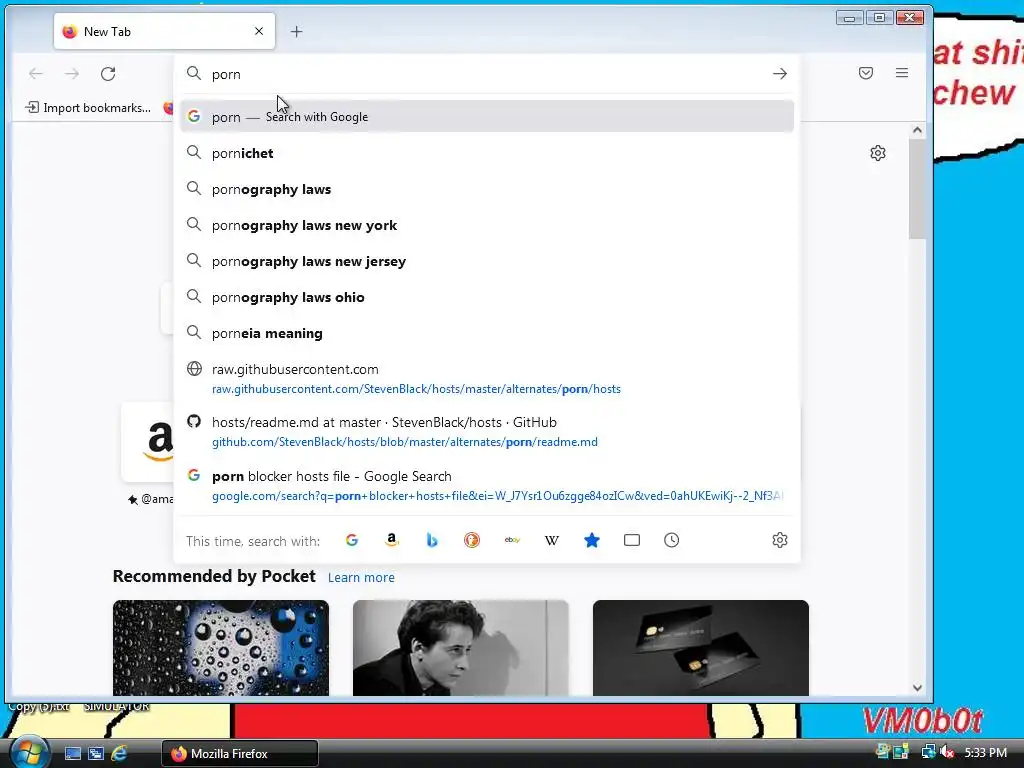
Task: Search bookmarks with the star icon
Action: tap(592, 540)
